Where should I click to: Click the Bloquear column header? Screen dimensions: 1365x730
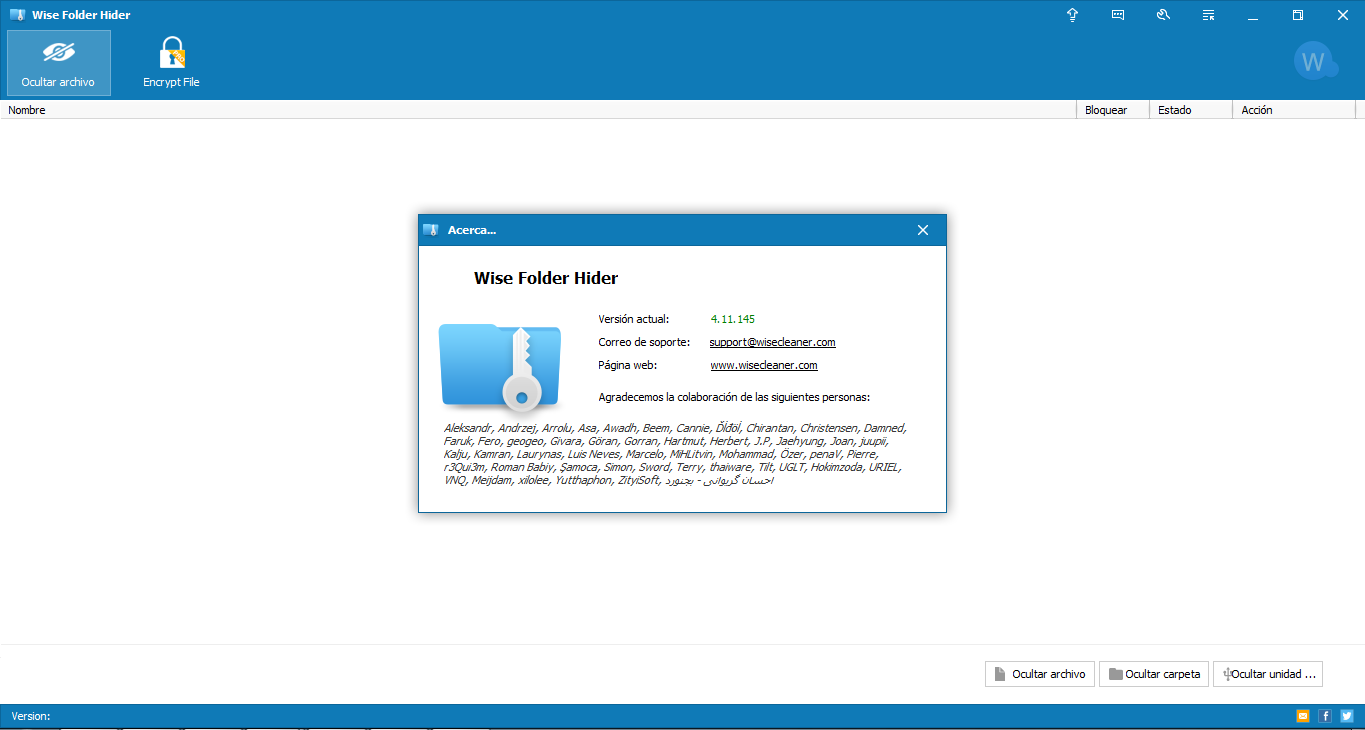(1113, 110)
